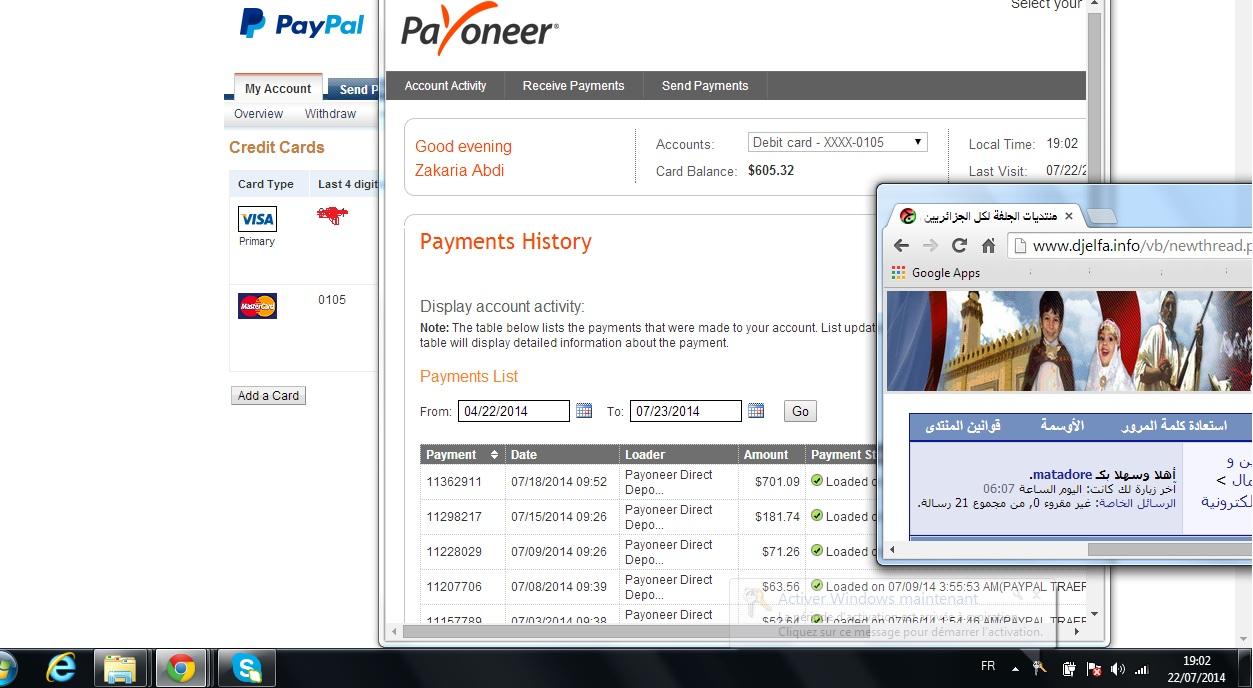1253x688 pixels.
Task: Click the Withdraw subtab in PayPal
Action: (x=330, y=114)
